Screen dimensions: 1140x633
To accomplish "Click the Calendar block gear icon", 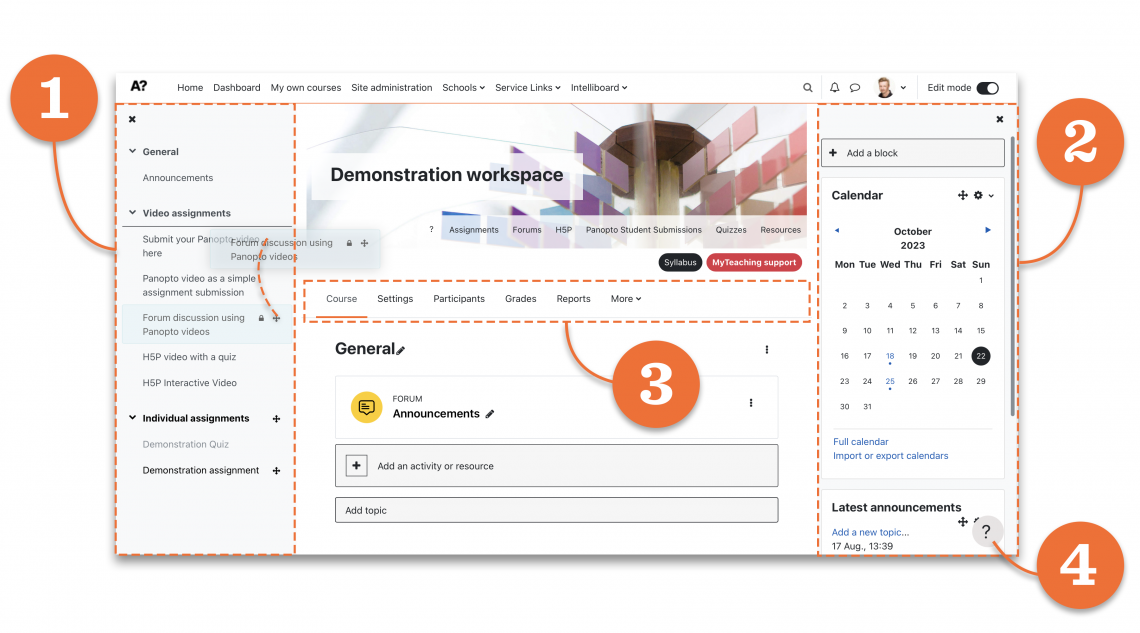I will pos(978,196).
